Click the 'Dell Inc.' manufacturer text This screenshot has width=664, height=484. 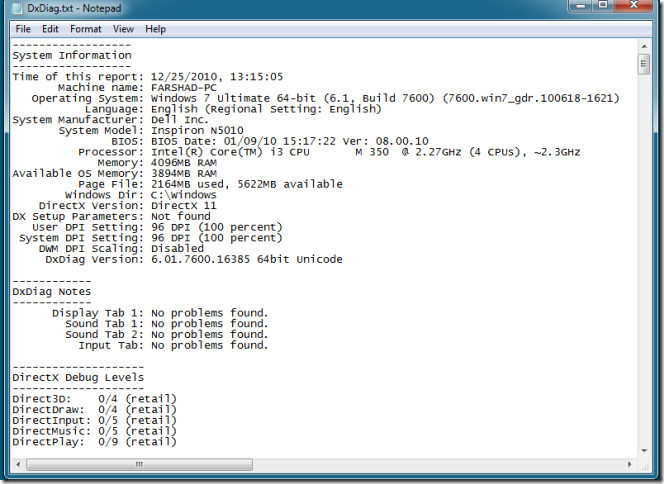point(180,120)
